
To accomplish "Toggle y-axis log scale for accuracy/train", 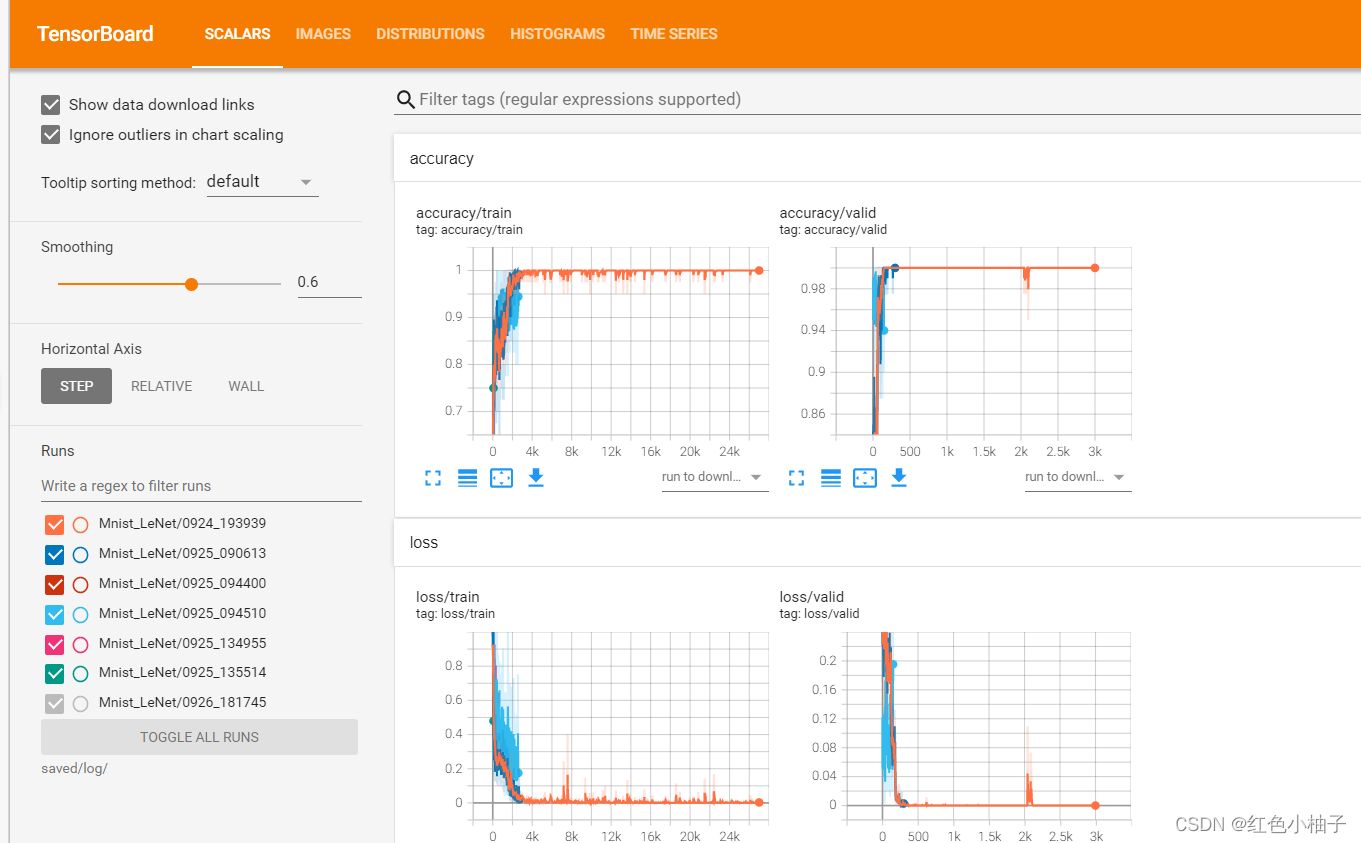I will coord(467,478).
